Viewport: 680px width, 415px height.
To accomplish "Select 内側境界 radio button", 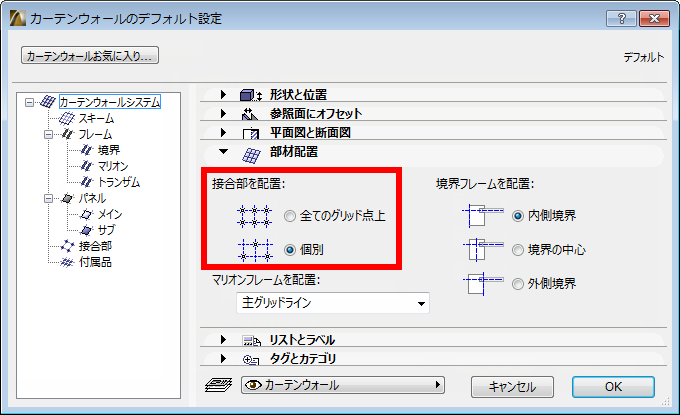I will 518,216.
